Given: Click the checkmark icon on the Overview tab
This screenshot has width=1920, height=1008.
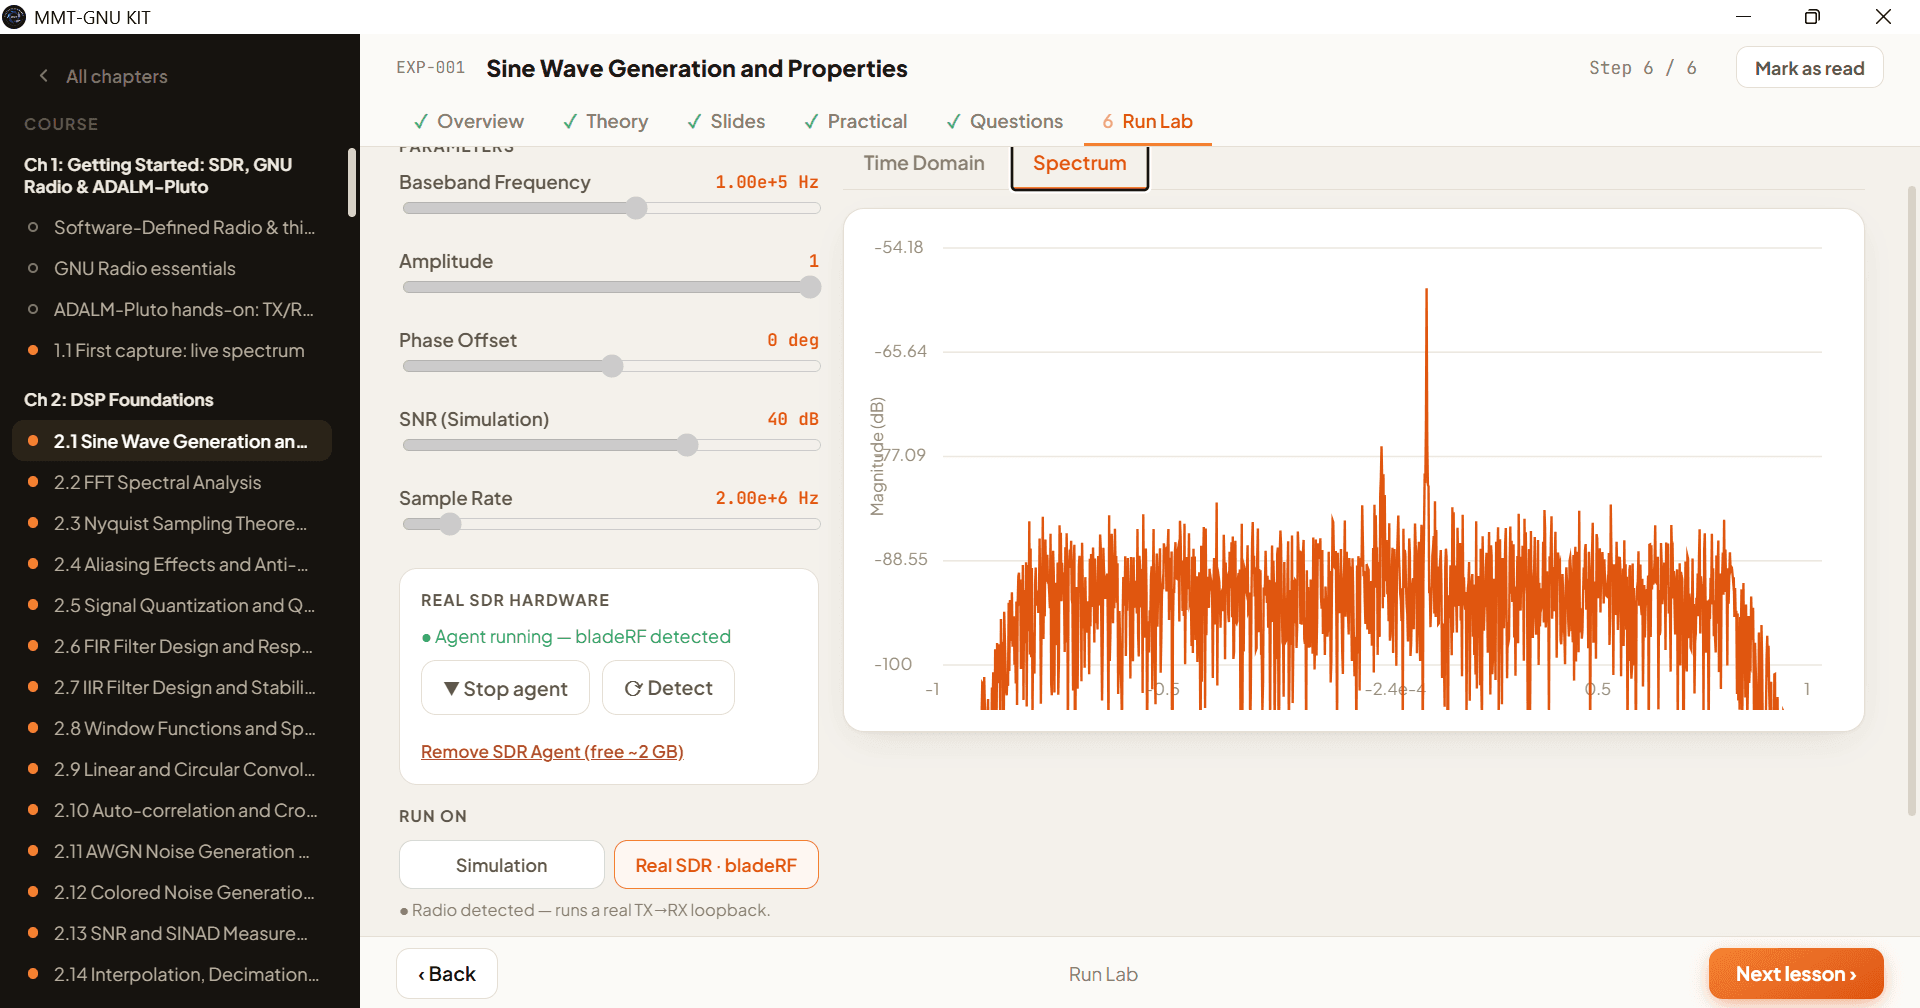Looking at the screenshot, I should pos(421,121).
